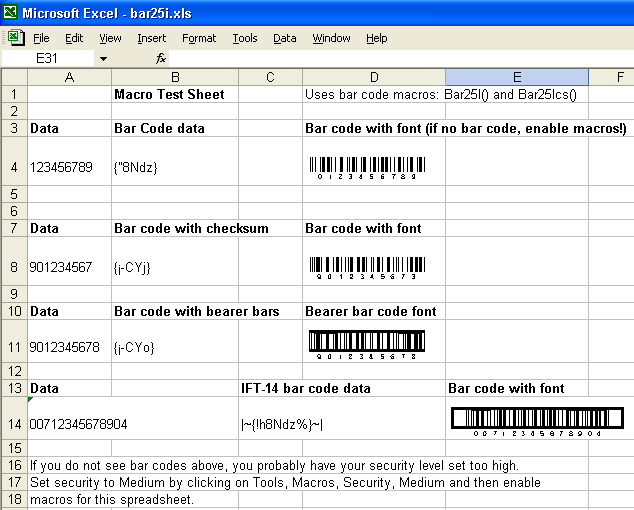Click 'Bar code with font' in row 13
634x510 pixels.
coord(506,388)
